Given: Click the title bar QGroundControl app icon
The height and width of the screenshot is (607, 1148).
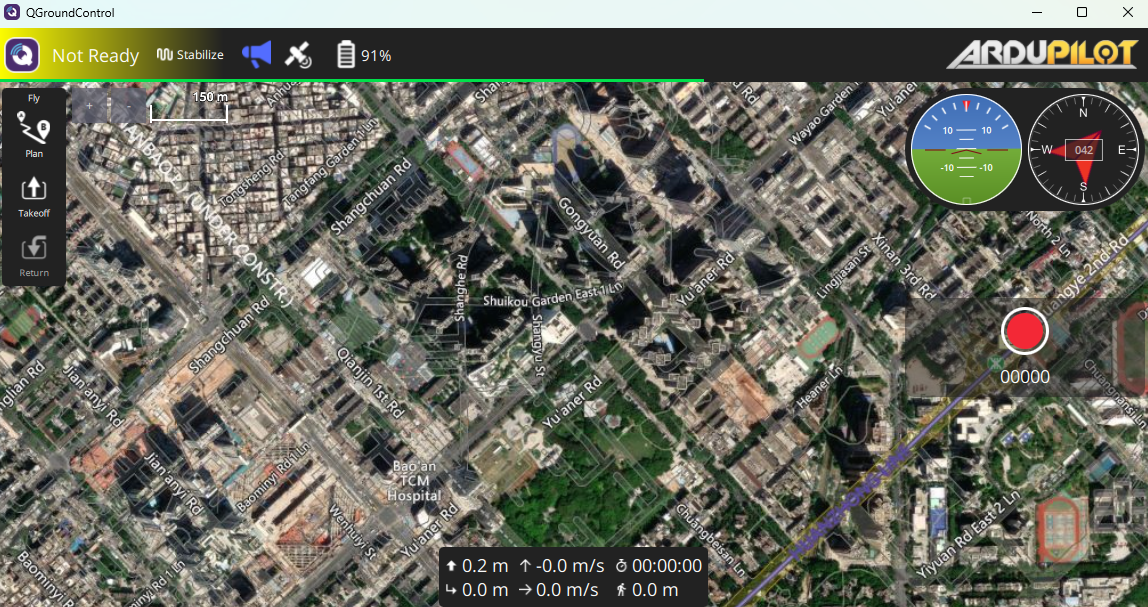Looking at the screenshot, I should [12, 12].
